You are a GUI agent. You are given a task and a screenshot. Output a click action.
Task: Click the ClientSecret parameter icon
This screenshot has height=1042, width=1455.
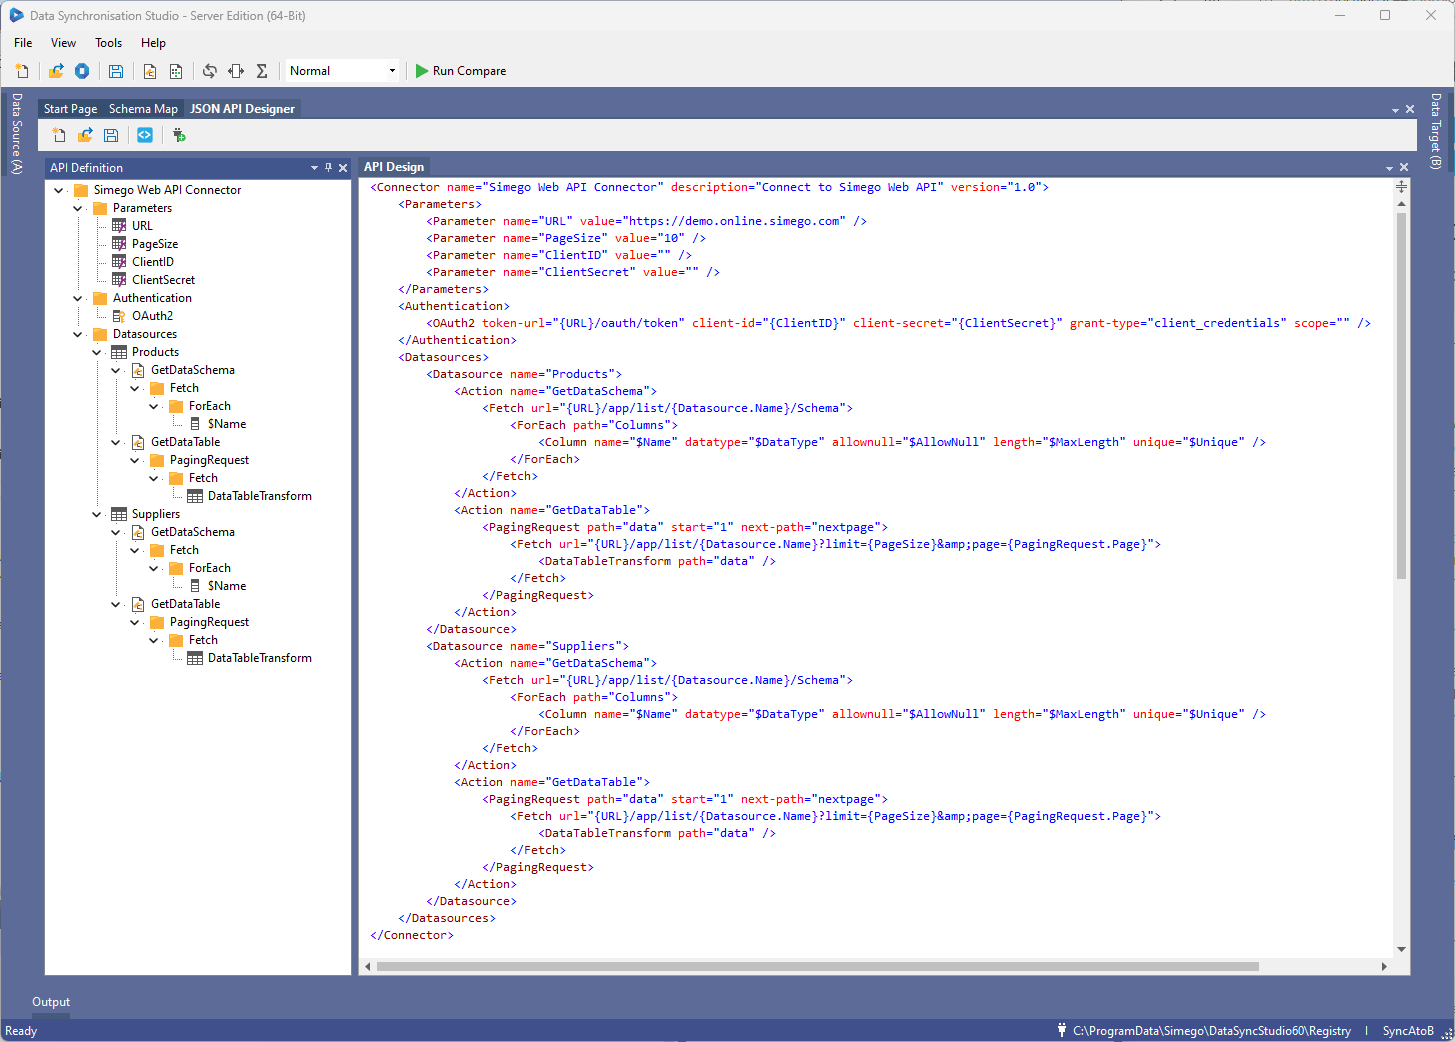point(119,280)
